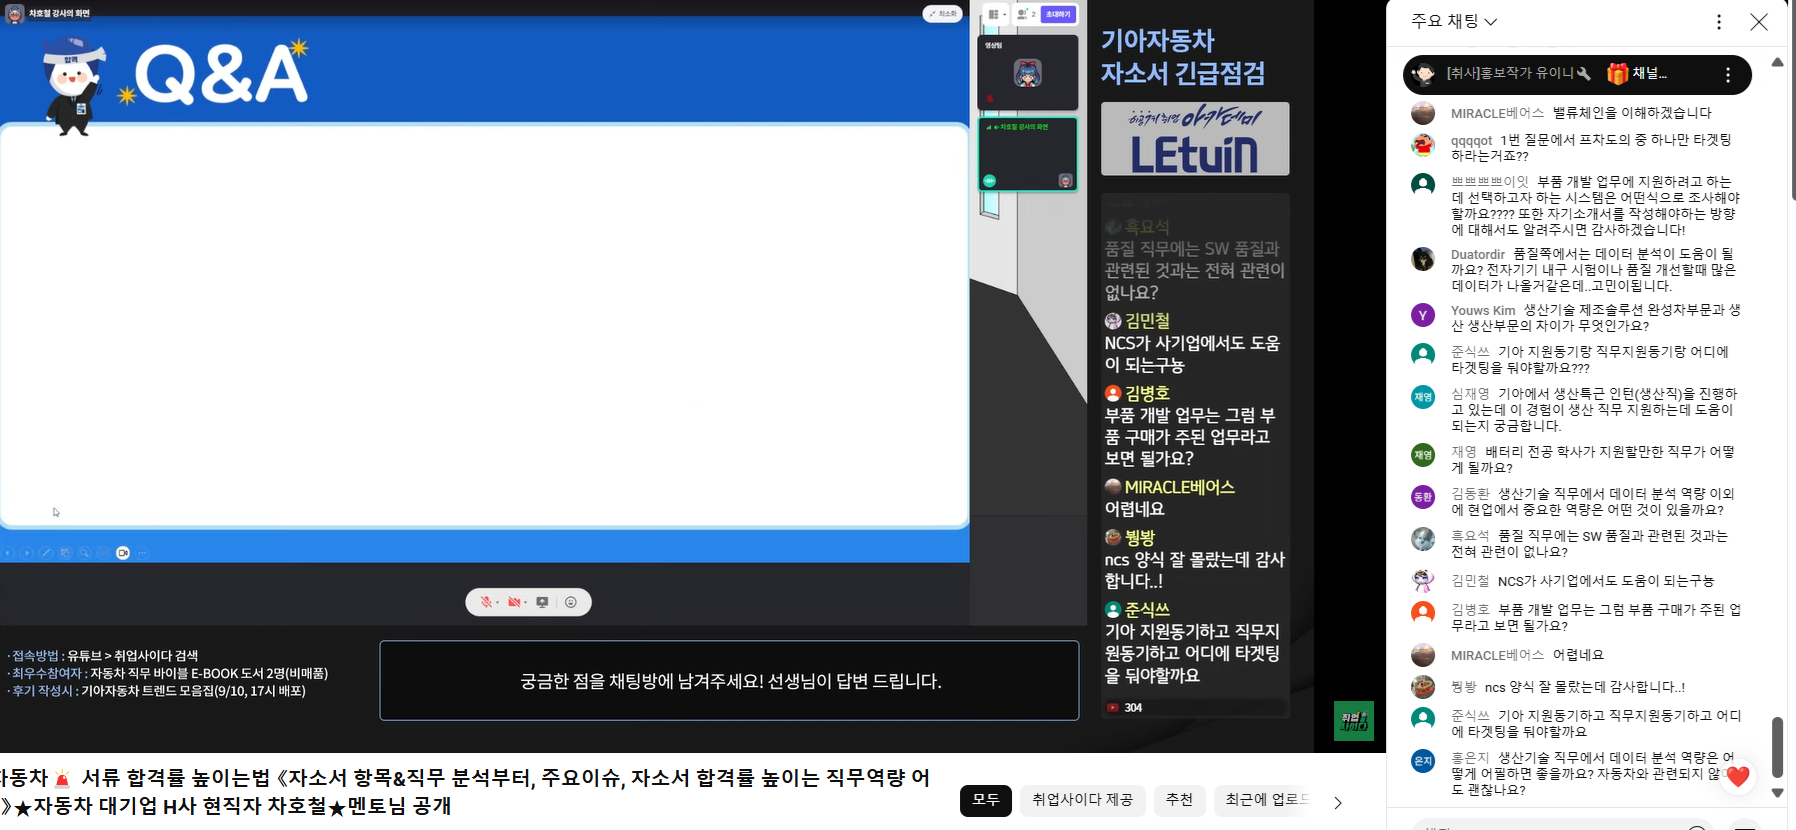Image resolution: width=1796 pixels, height=830 pixels.
Task: Open the 주요 채팅 chat mode dropdown
Action: 1454,21
